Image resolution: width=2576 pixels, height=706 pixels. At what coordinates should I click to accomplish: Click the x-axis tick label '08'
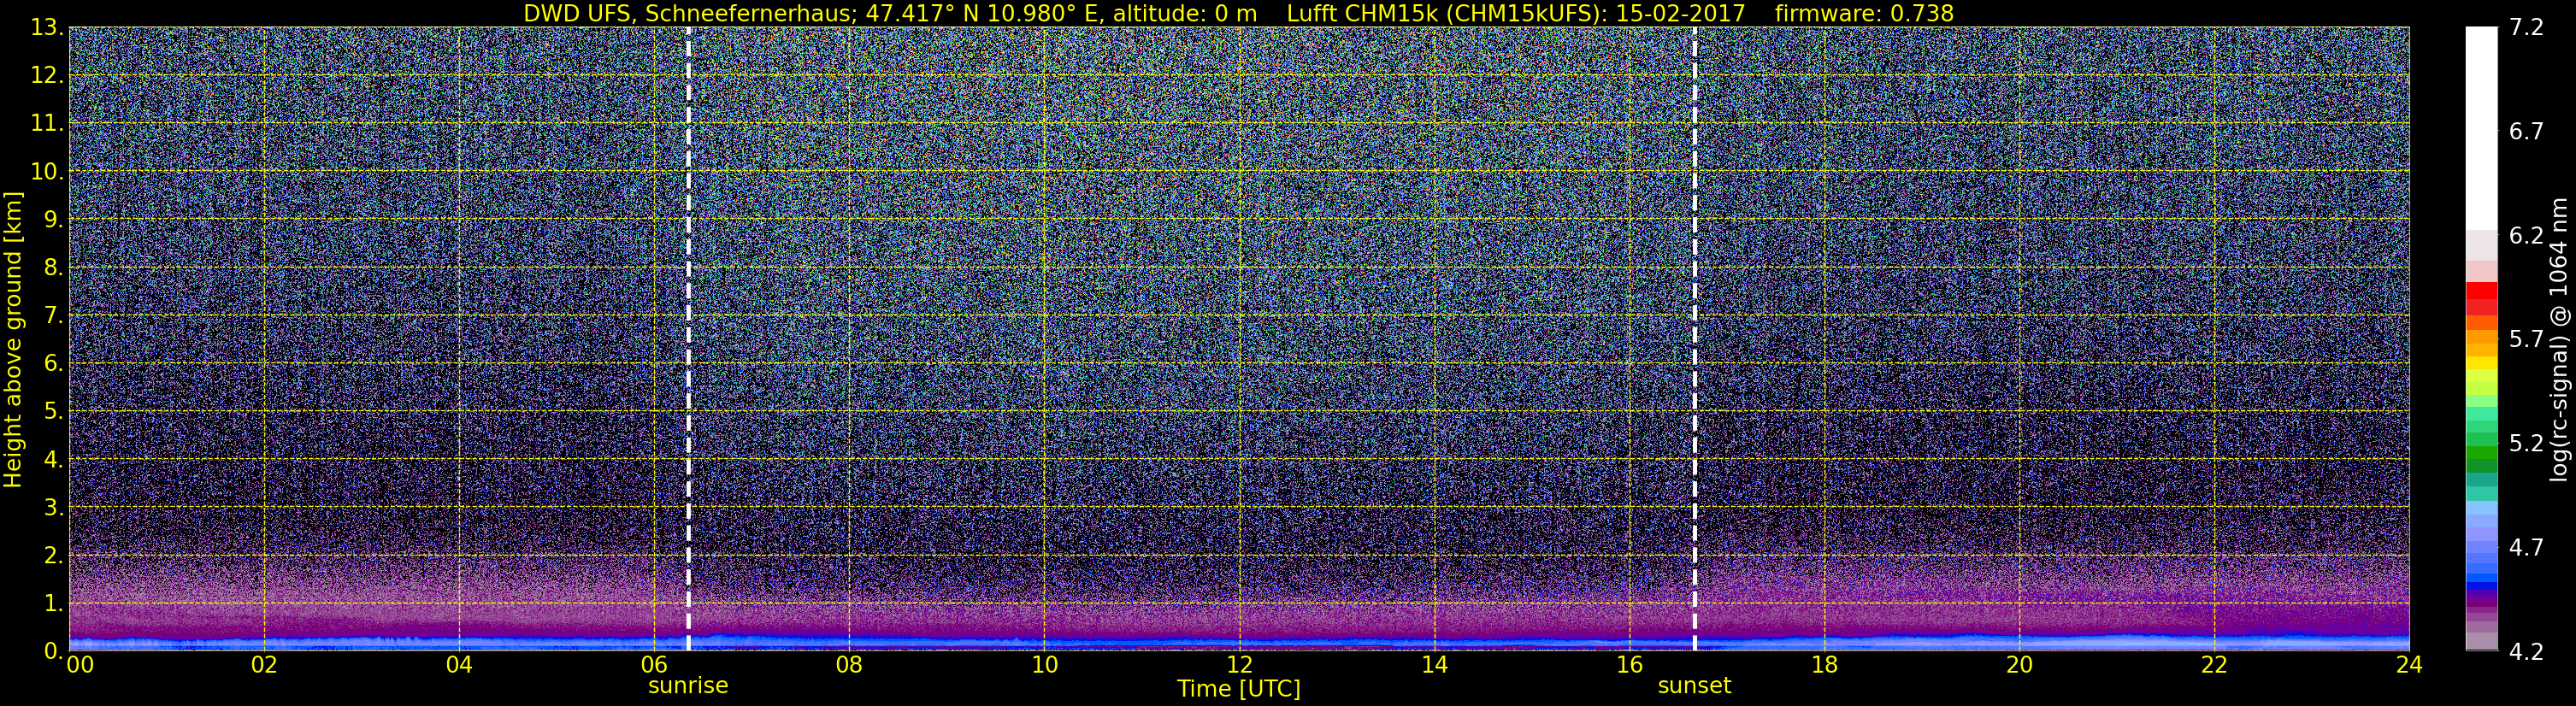click(x=849, y=665)
